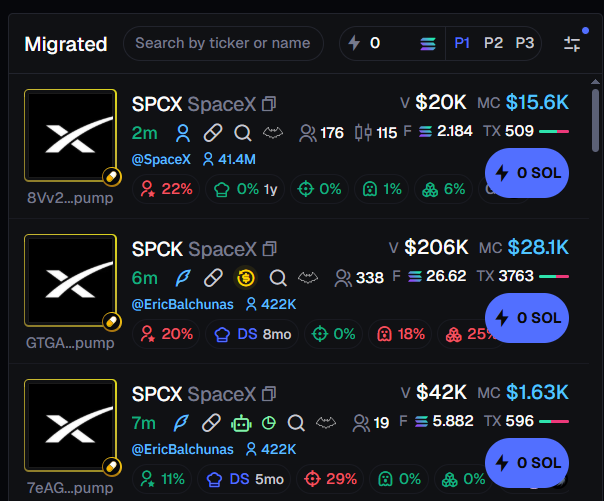Click the 20% top holders badge
Viewport: 604px width, 501px height.
tap(166, 334)
